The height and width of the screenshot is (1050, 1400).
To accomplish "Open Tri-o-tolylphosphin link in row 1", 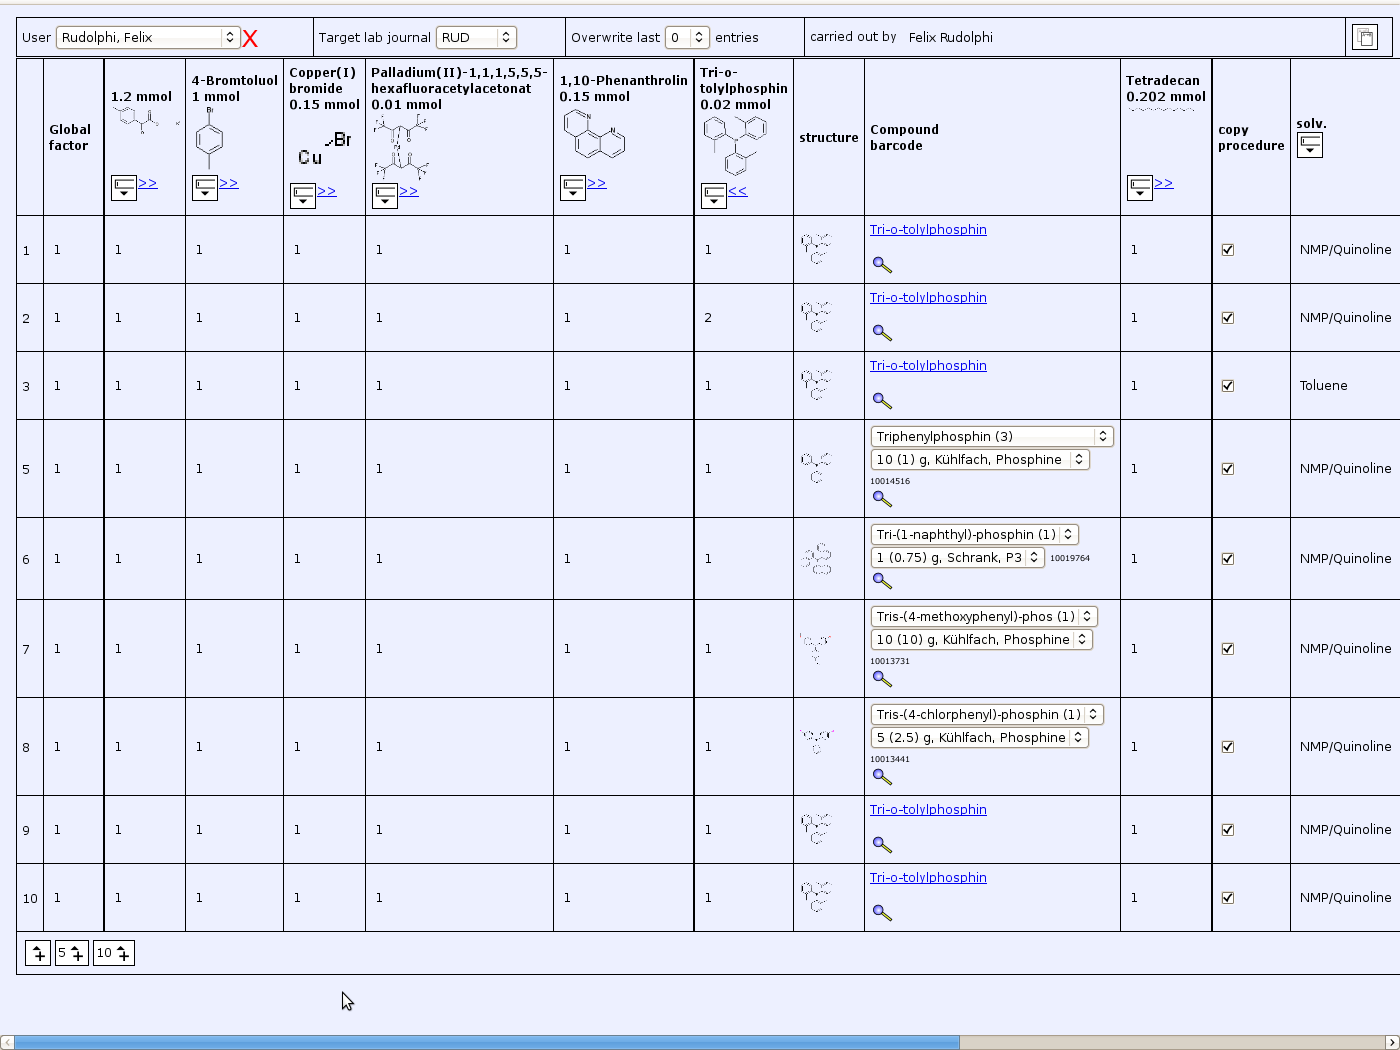I will [928, 230].
